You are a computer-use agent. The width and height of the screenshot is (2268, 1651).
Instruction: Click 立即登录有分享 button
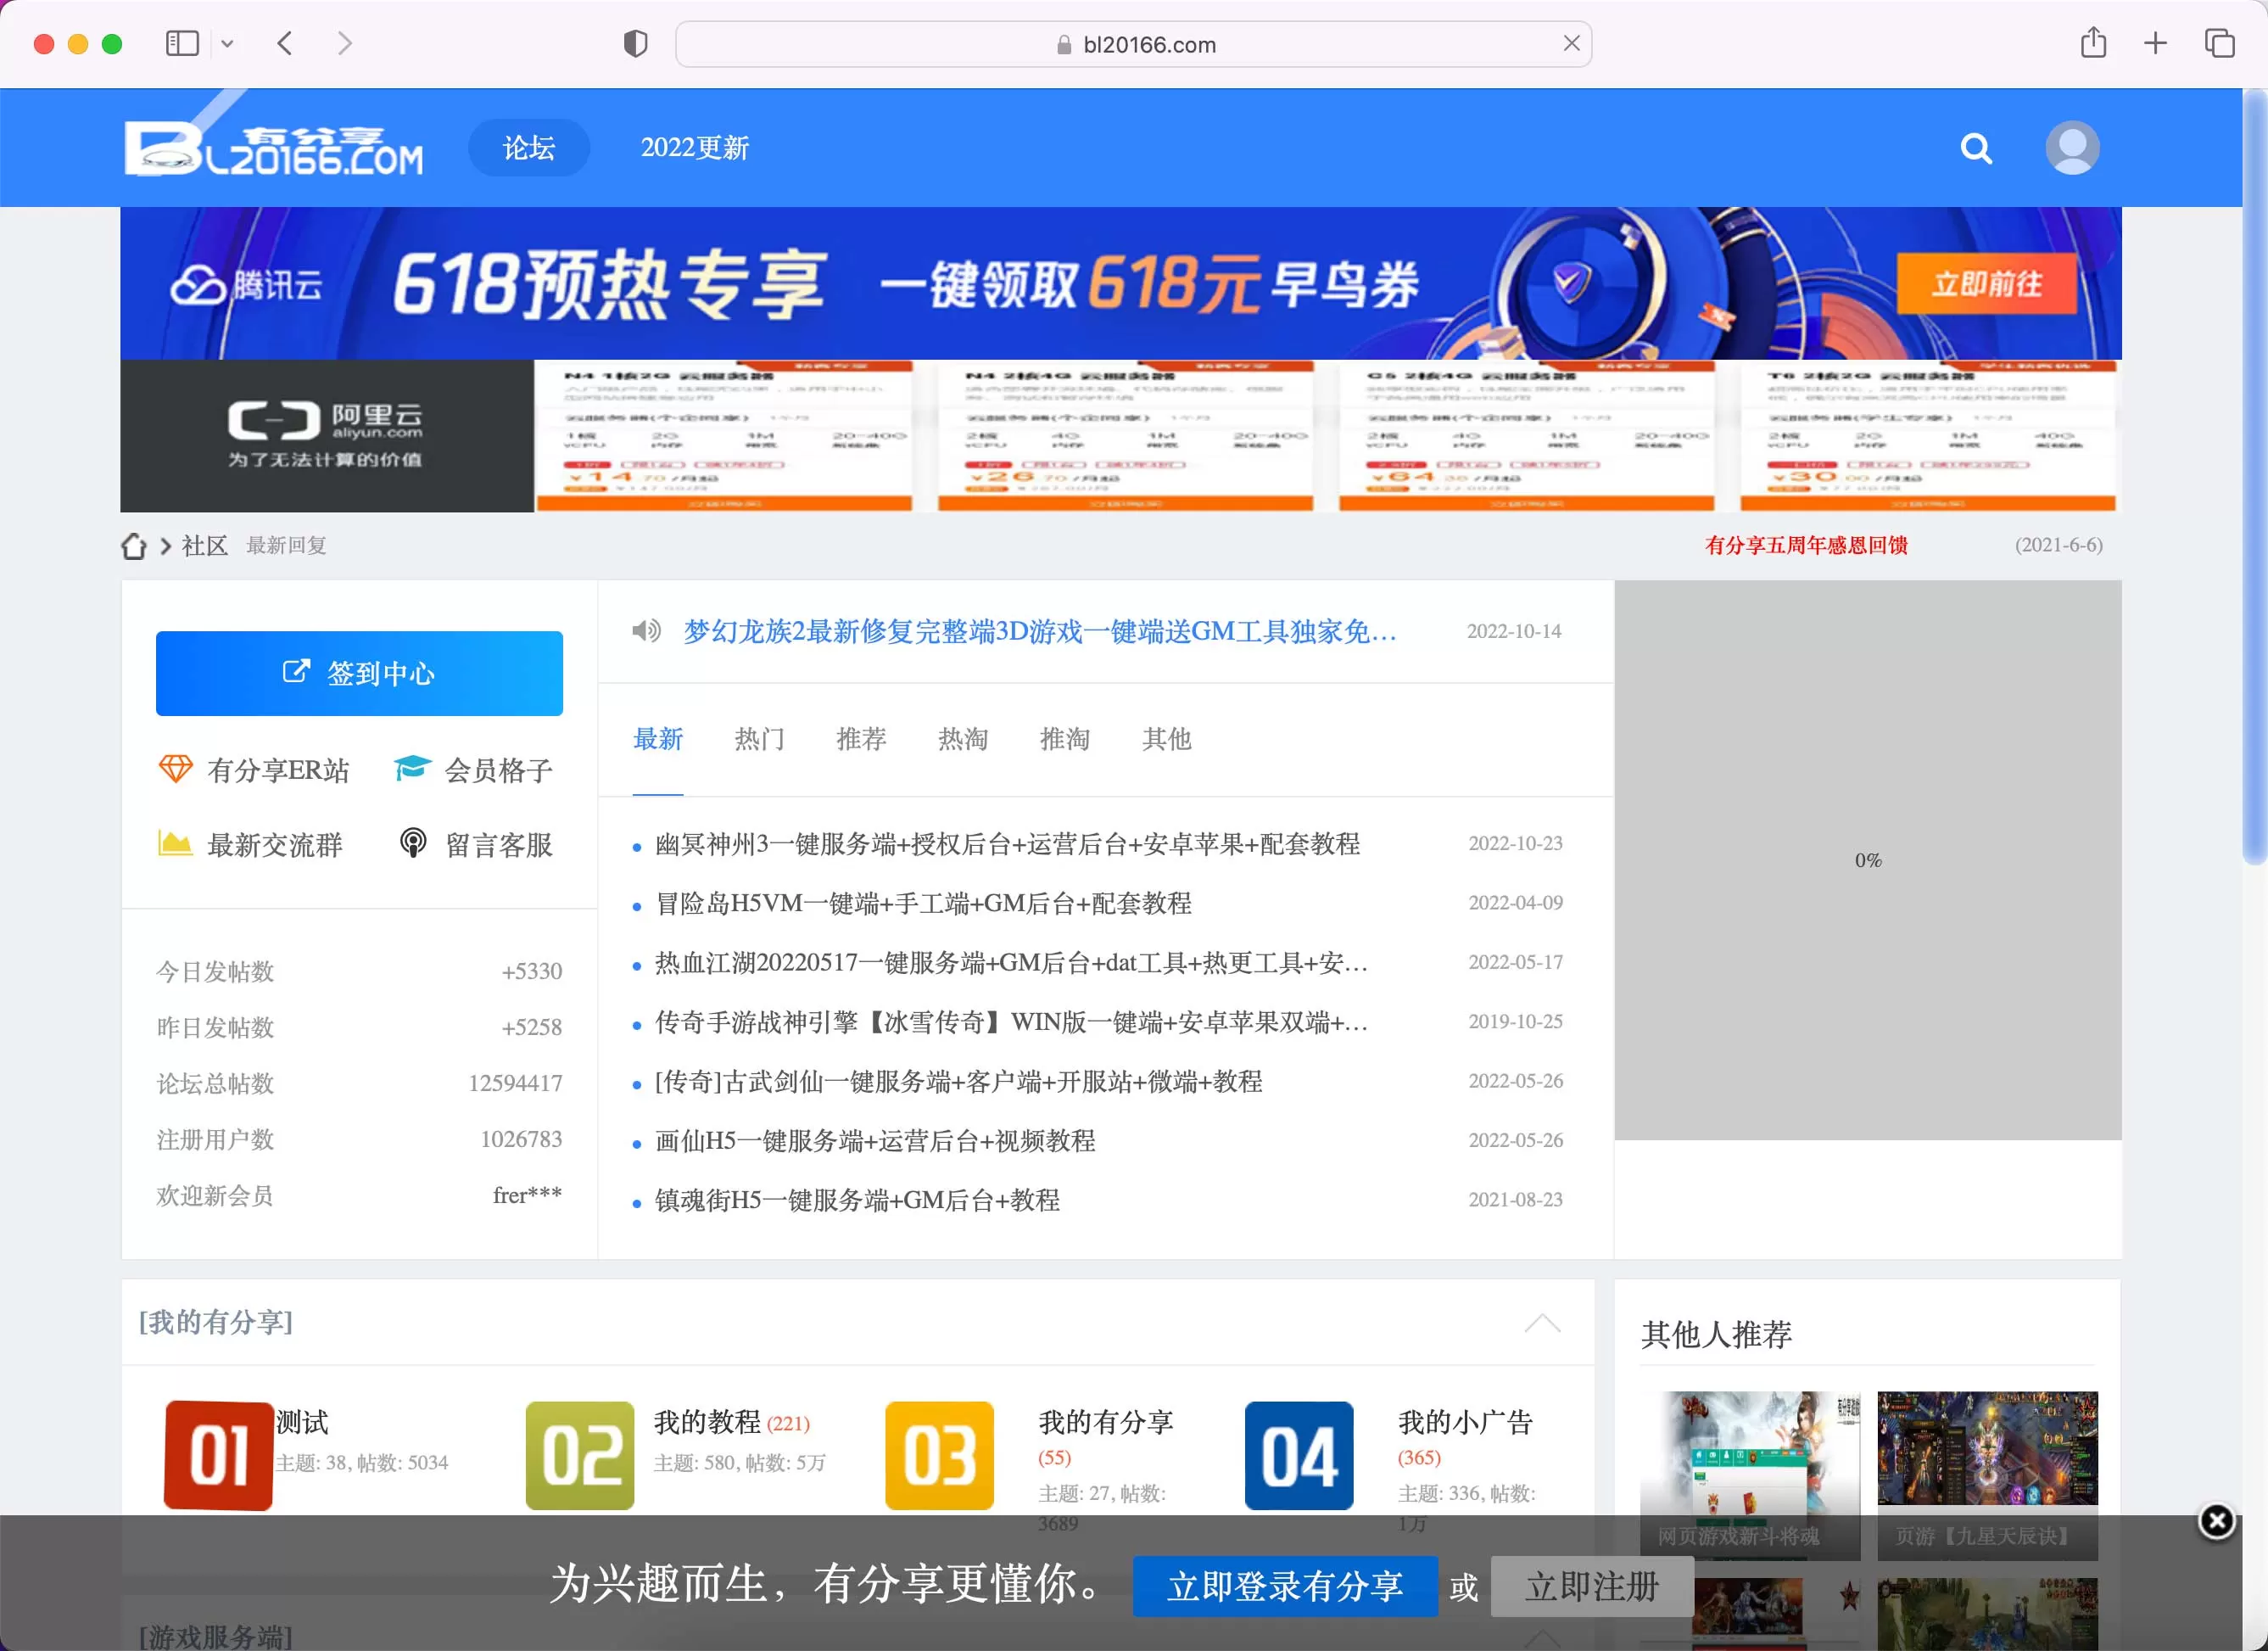[1285, 1586]
